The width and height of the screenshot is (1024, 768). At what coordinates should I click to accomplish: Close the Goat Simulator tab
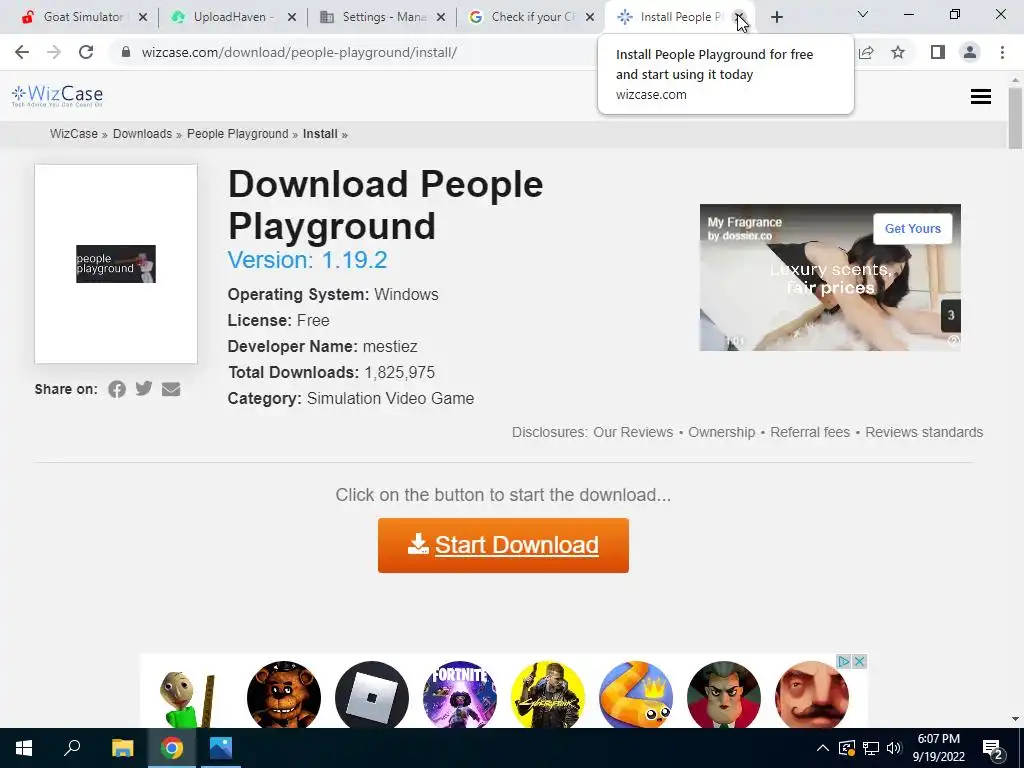pyautogui.click(x=143, y=17)
